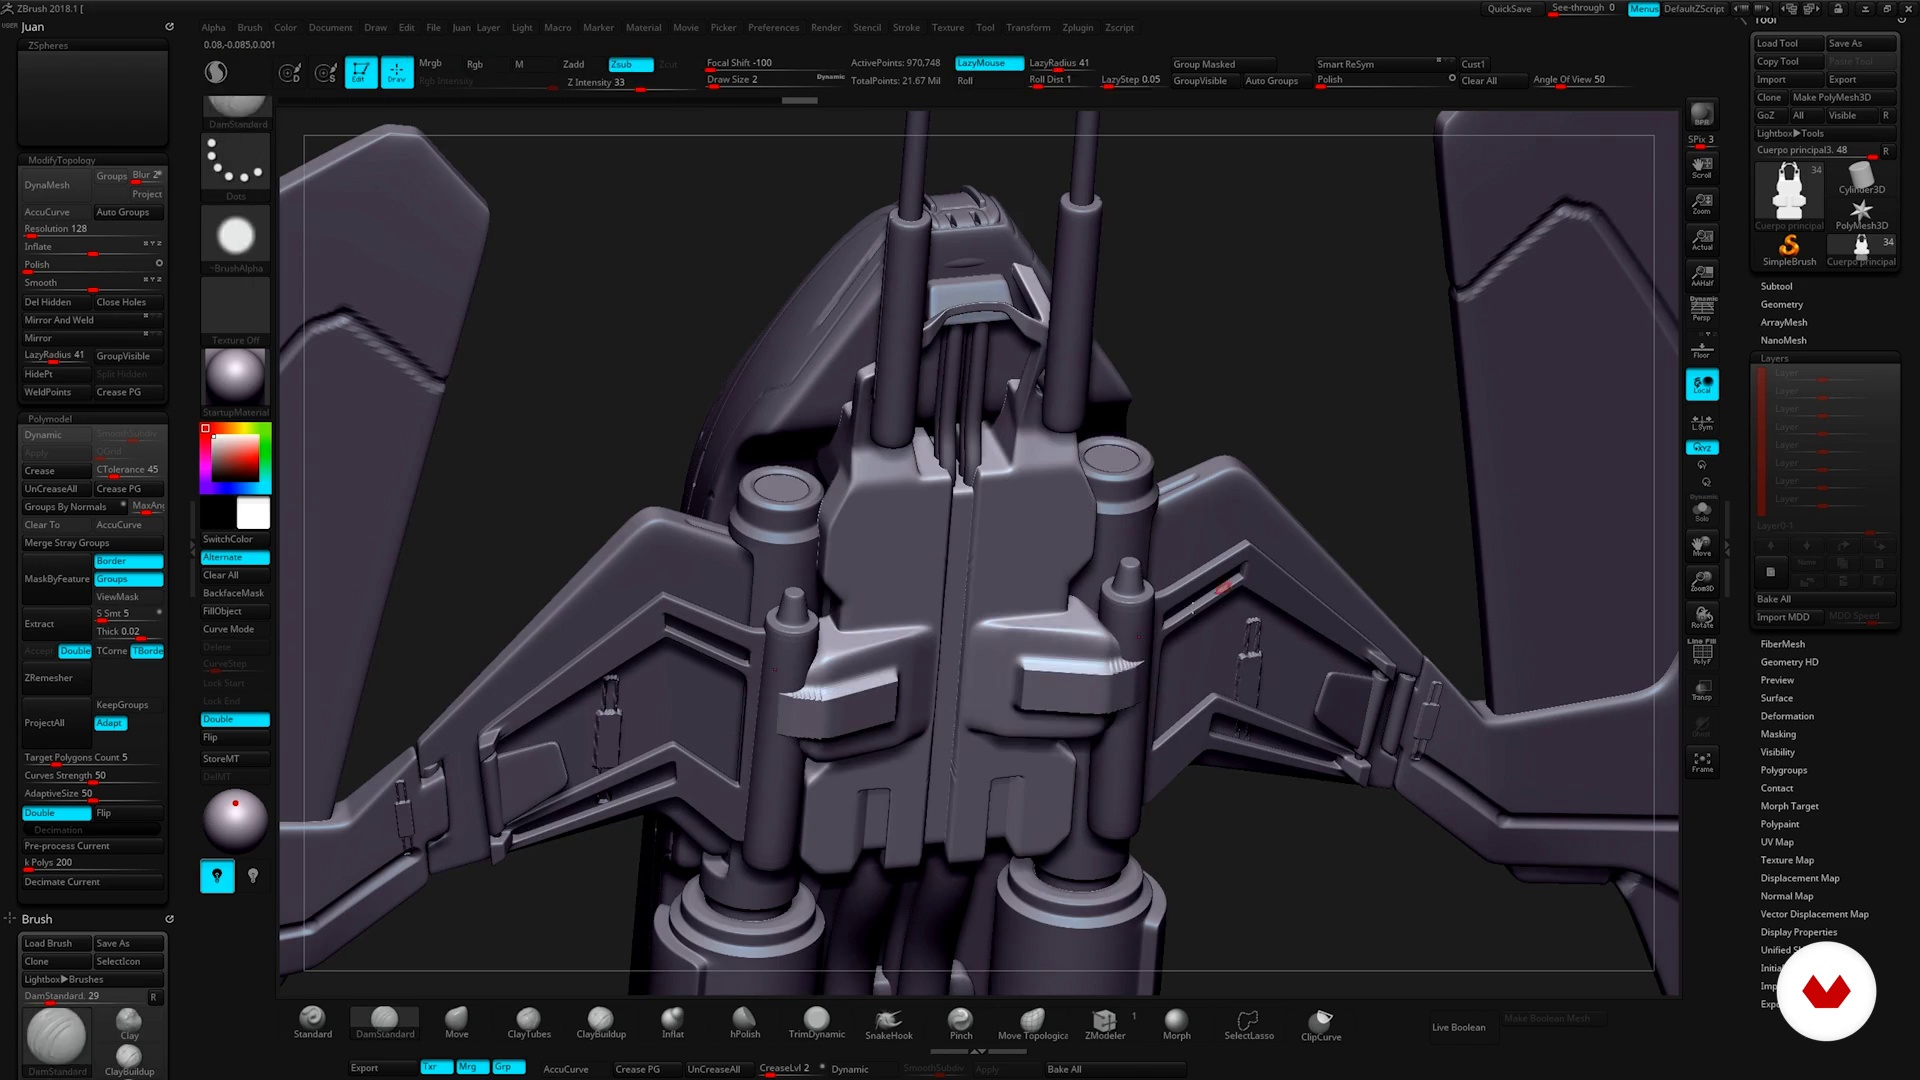The width and height of the screenshot is (1920, 1080).
Task: Expand the UV Map section
Action: click(1777, 842)
